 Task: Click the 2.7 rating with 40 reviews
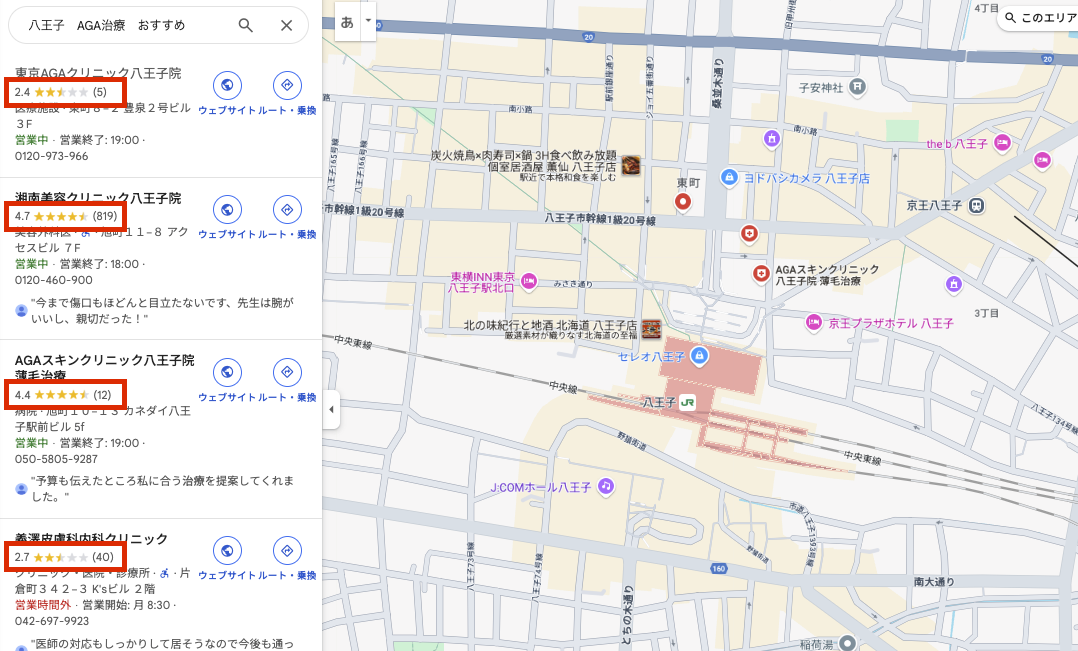point(65,558)
